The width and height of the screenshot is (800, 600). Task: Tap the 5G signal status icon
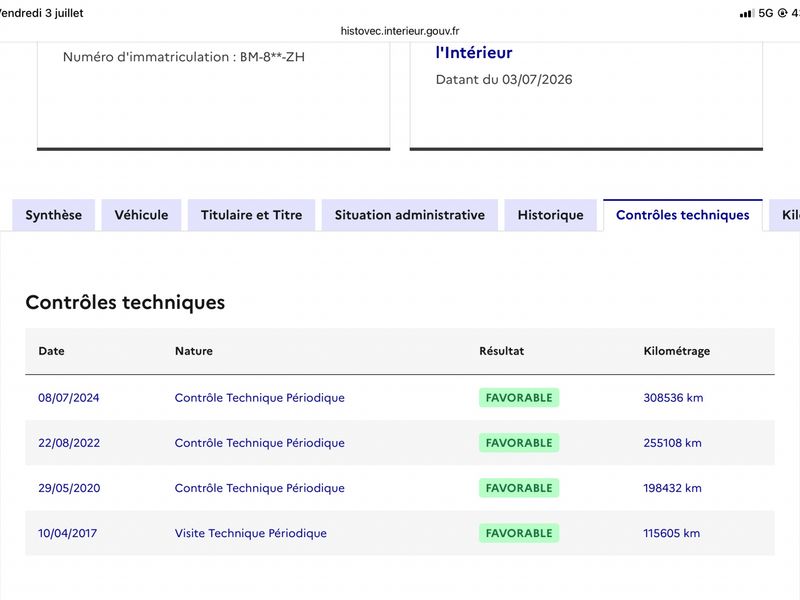coord(766,13)
